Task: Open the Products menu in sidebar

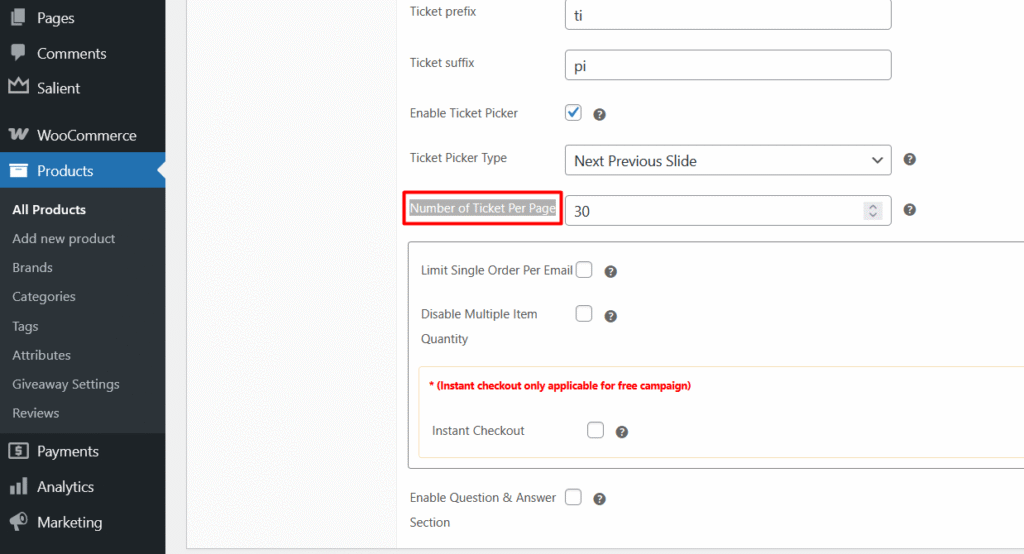Action: coord(65,171)
